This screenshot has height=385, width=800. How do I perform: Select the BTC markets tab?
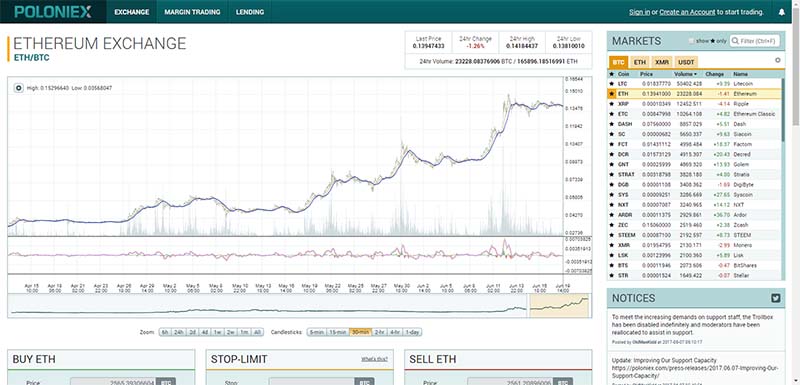(x=618, y=62)
